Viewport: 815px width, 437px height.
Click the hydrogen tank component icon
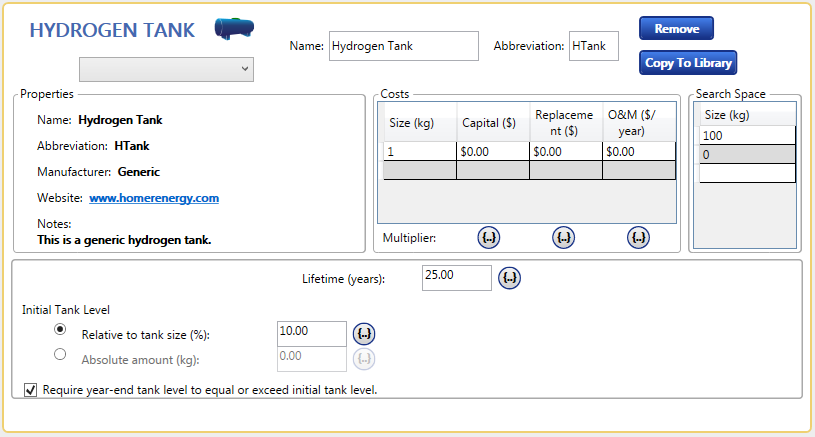click(235, 30)
